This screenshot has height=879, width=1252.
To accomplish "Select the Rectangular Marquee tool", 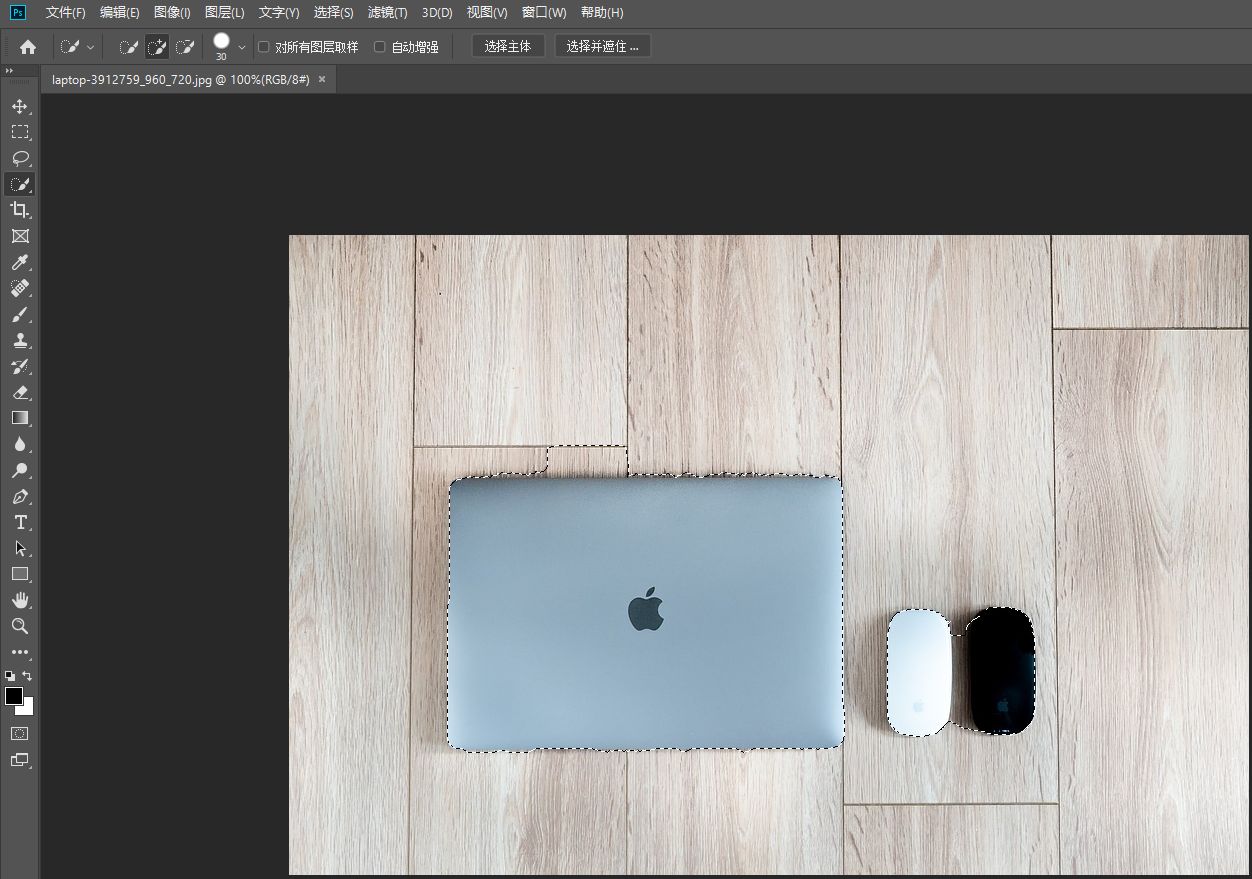I will click(20, 132).
